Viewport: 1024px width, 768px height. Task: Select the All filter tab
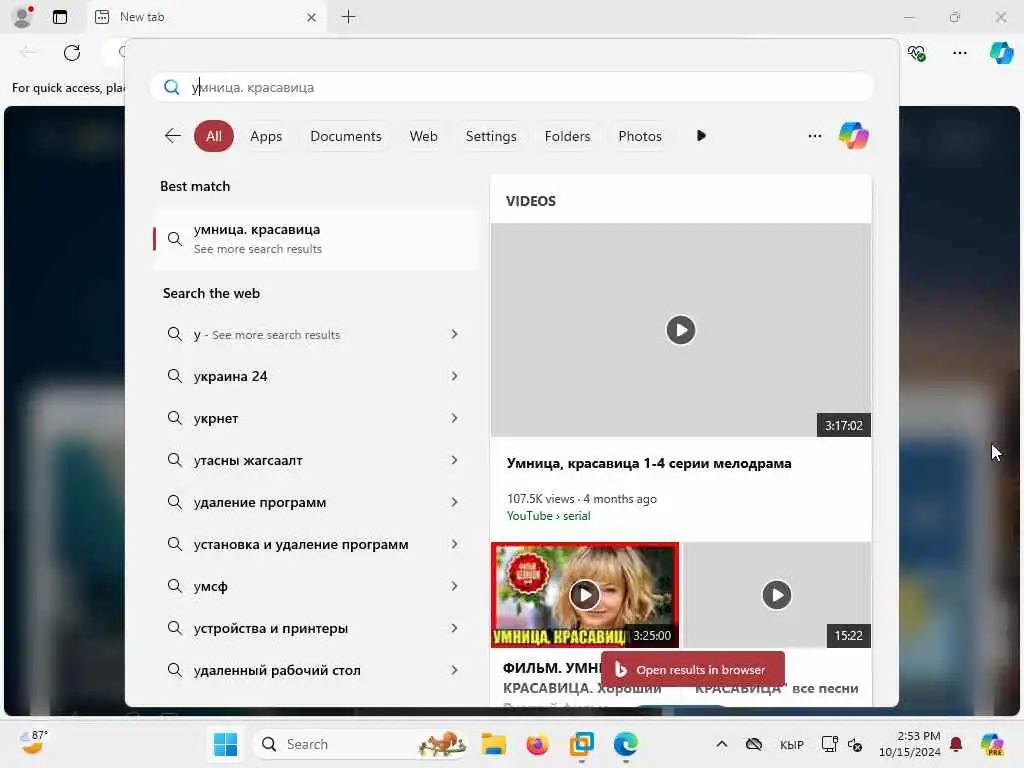214,136
